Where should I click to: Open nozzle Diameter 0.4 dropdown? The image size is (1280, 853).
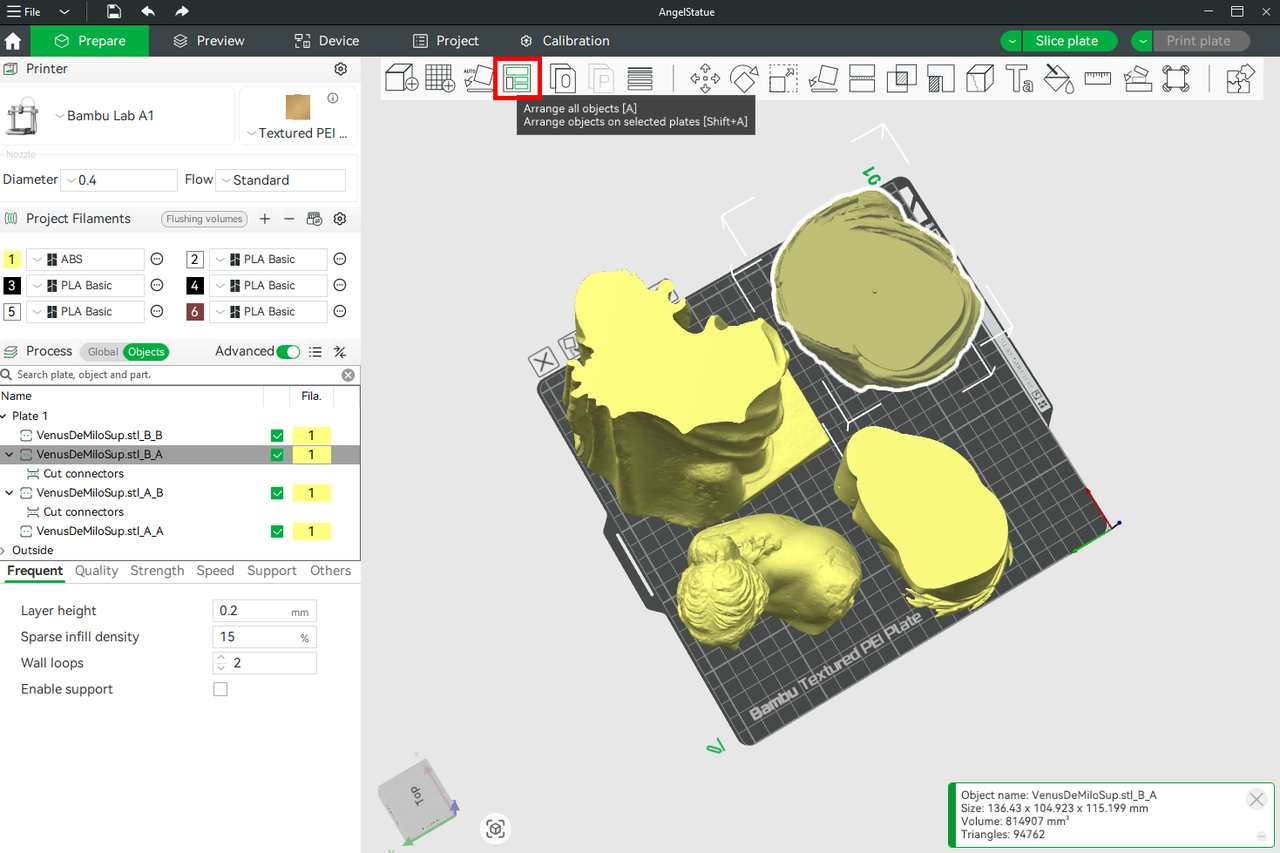119,180
